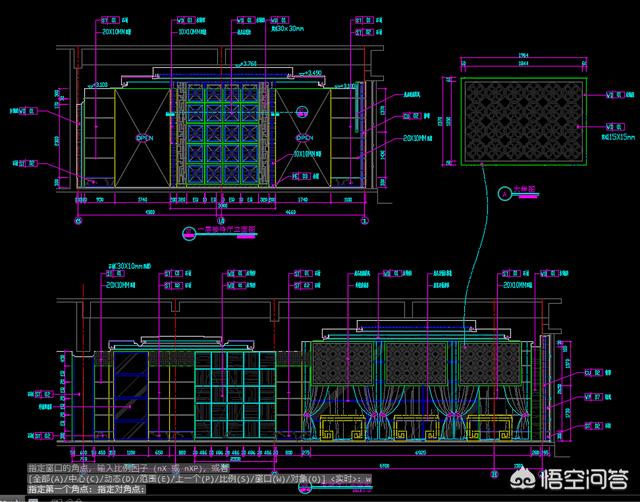The height and width of the screenshot is (502, 640).
Task: Select the 30x30mm annotation text at top
Action: coord(290,31)
